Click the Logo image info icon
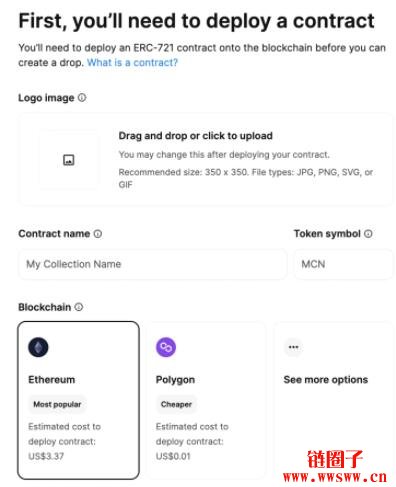 pyautogui.click(x=82, y=98)
